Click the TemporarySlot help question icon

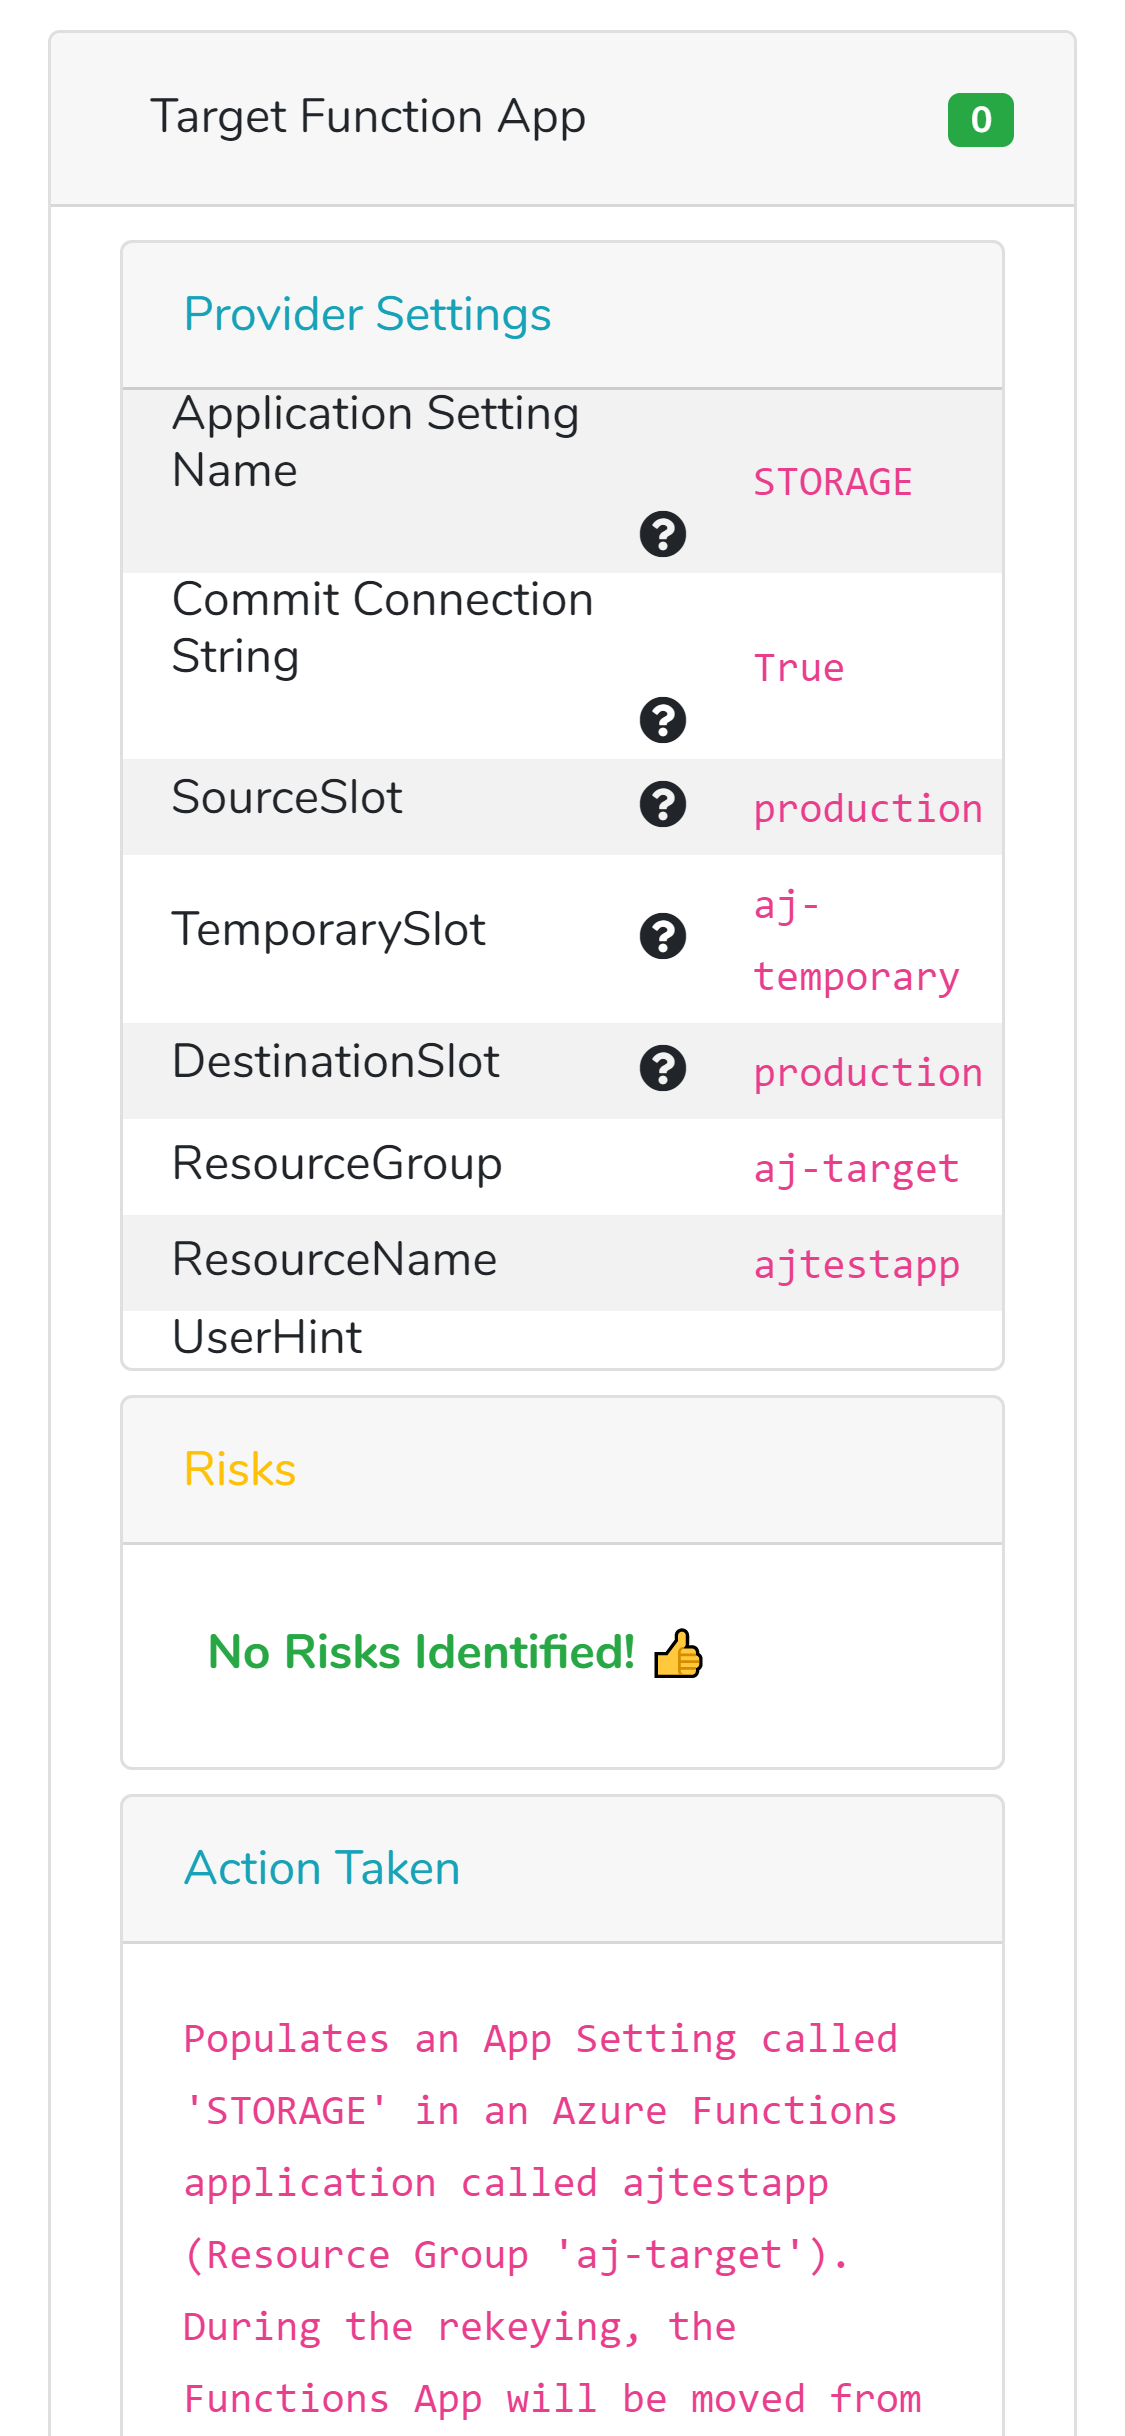point(662,936)
